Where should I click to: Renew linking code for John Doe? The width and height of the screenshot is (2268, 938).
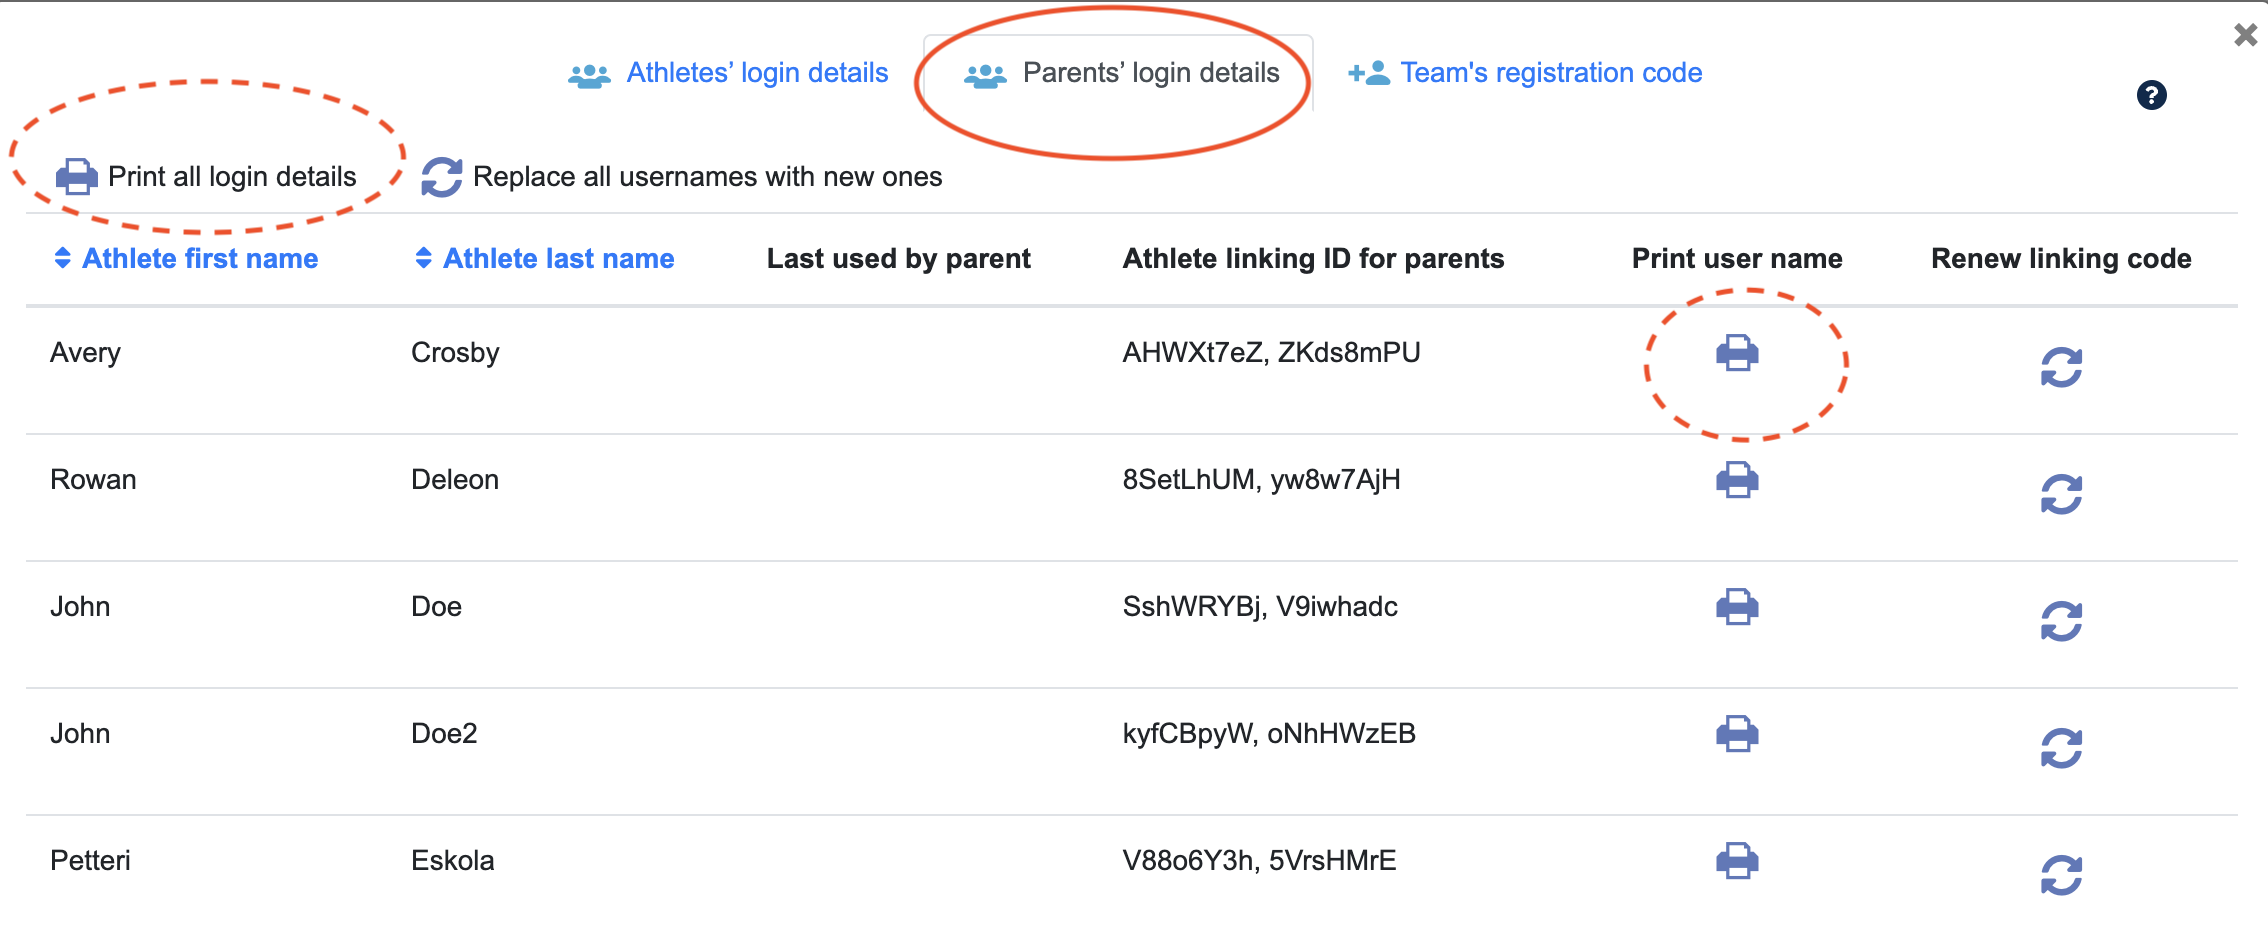pyautogui.click(x=2061, y=621)
